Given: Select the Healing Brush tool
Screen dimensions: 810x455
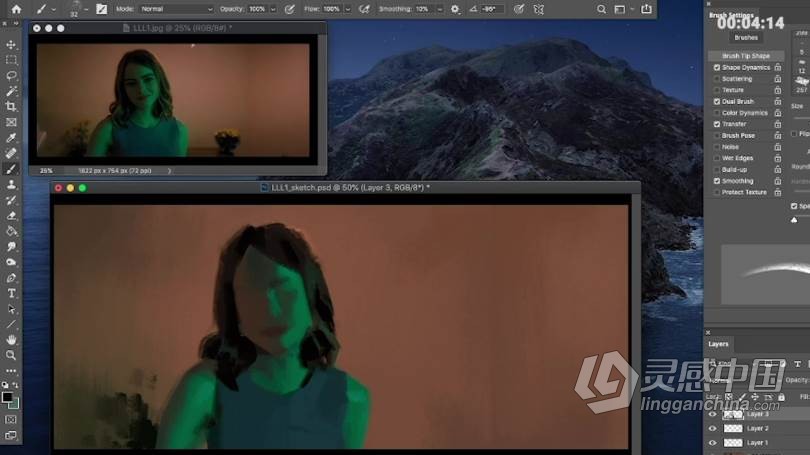Looking at the screenshot, I should point(11,153).
